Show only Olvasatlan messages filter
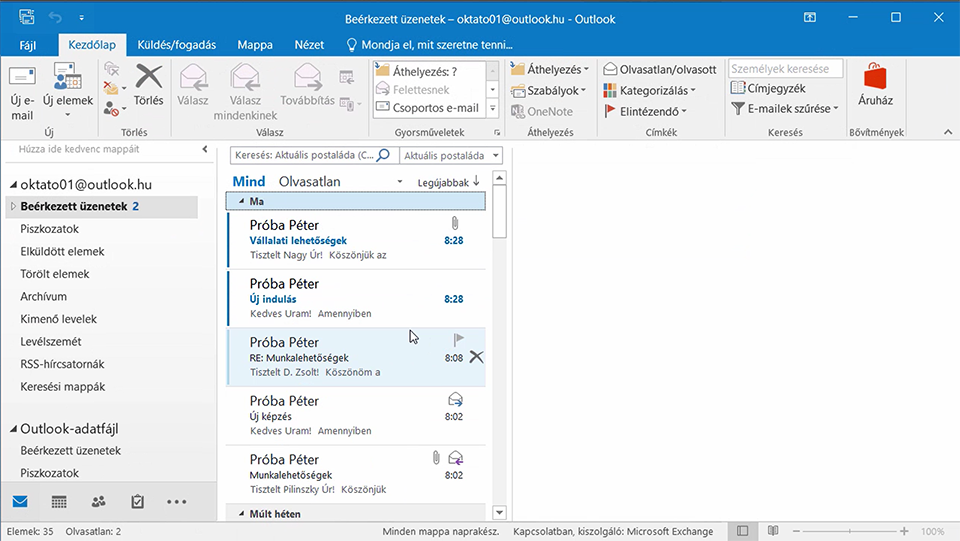Image resolution: width=960 pixels, height=541 pixels. (x=309, y=182)
